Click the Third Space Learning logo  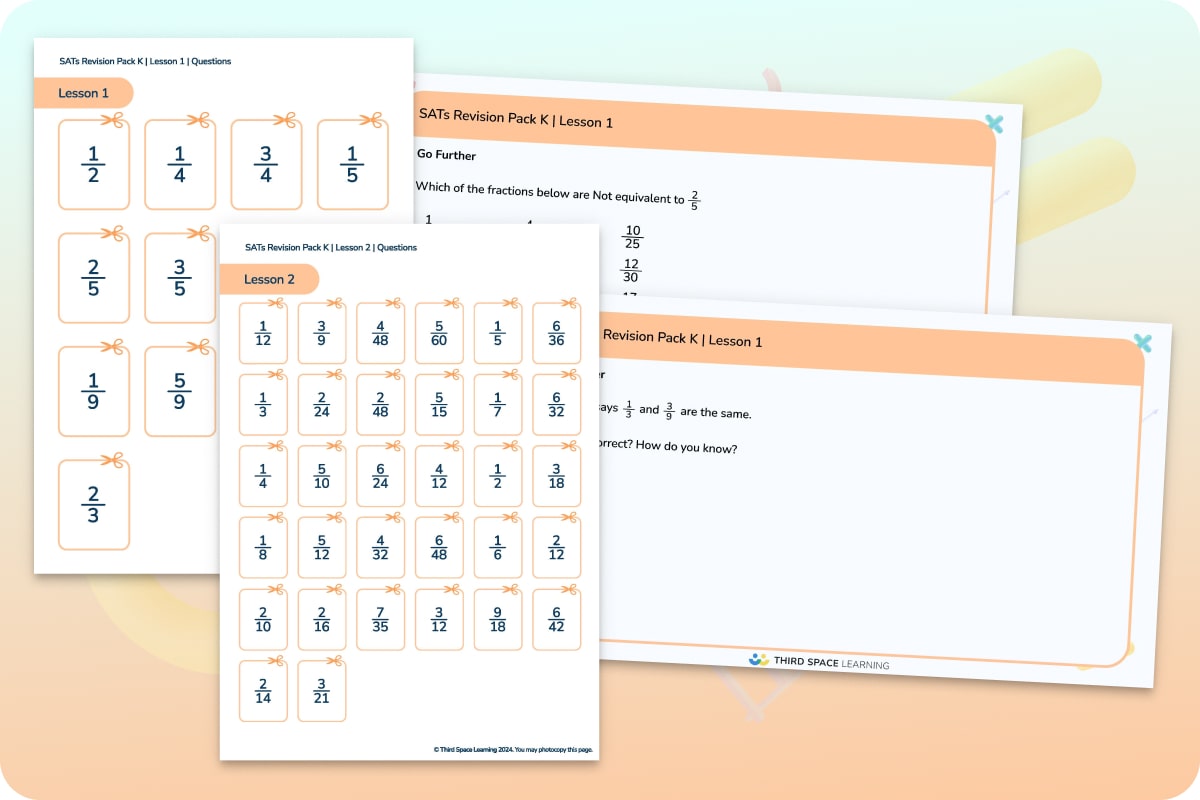tap(818, 661)
